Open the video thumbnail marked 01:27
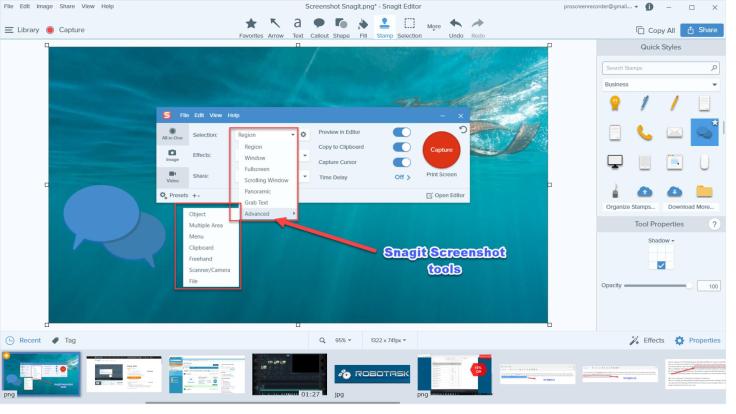 pyautogui.click(x=289, y=375)
